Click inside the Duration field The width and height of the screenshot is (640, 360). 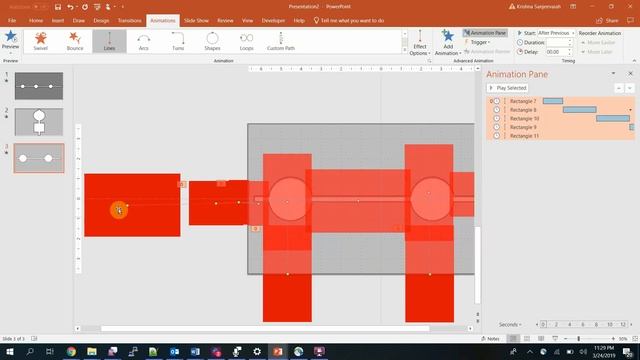pos(557,42)
